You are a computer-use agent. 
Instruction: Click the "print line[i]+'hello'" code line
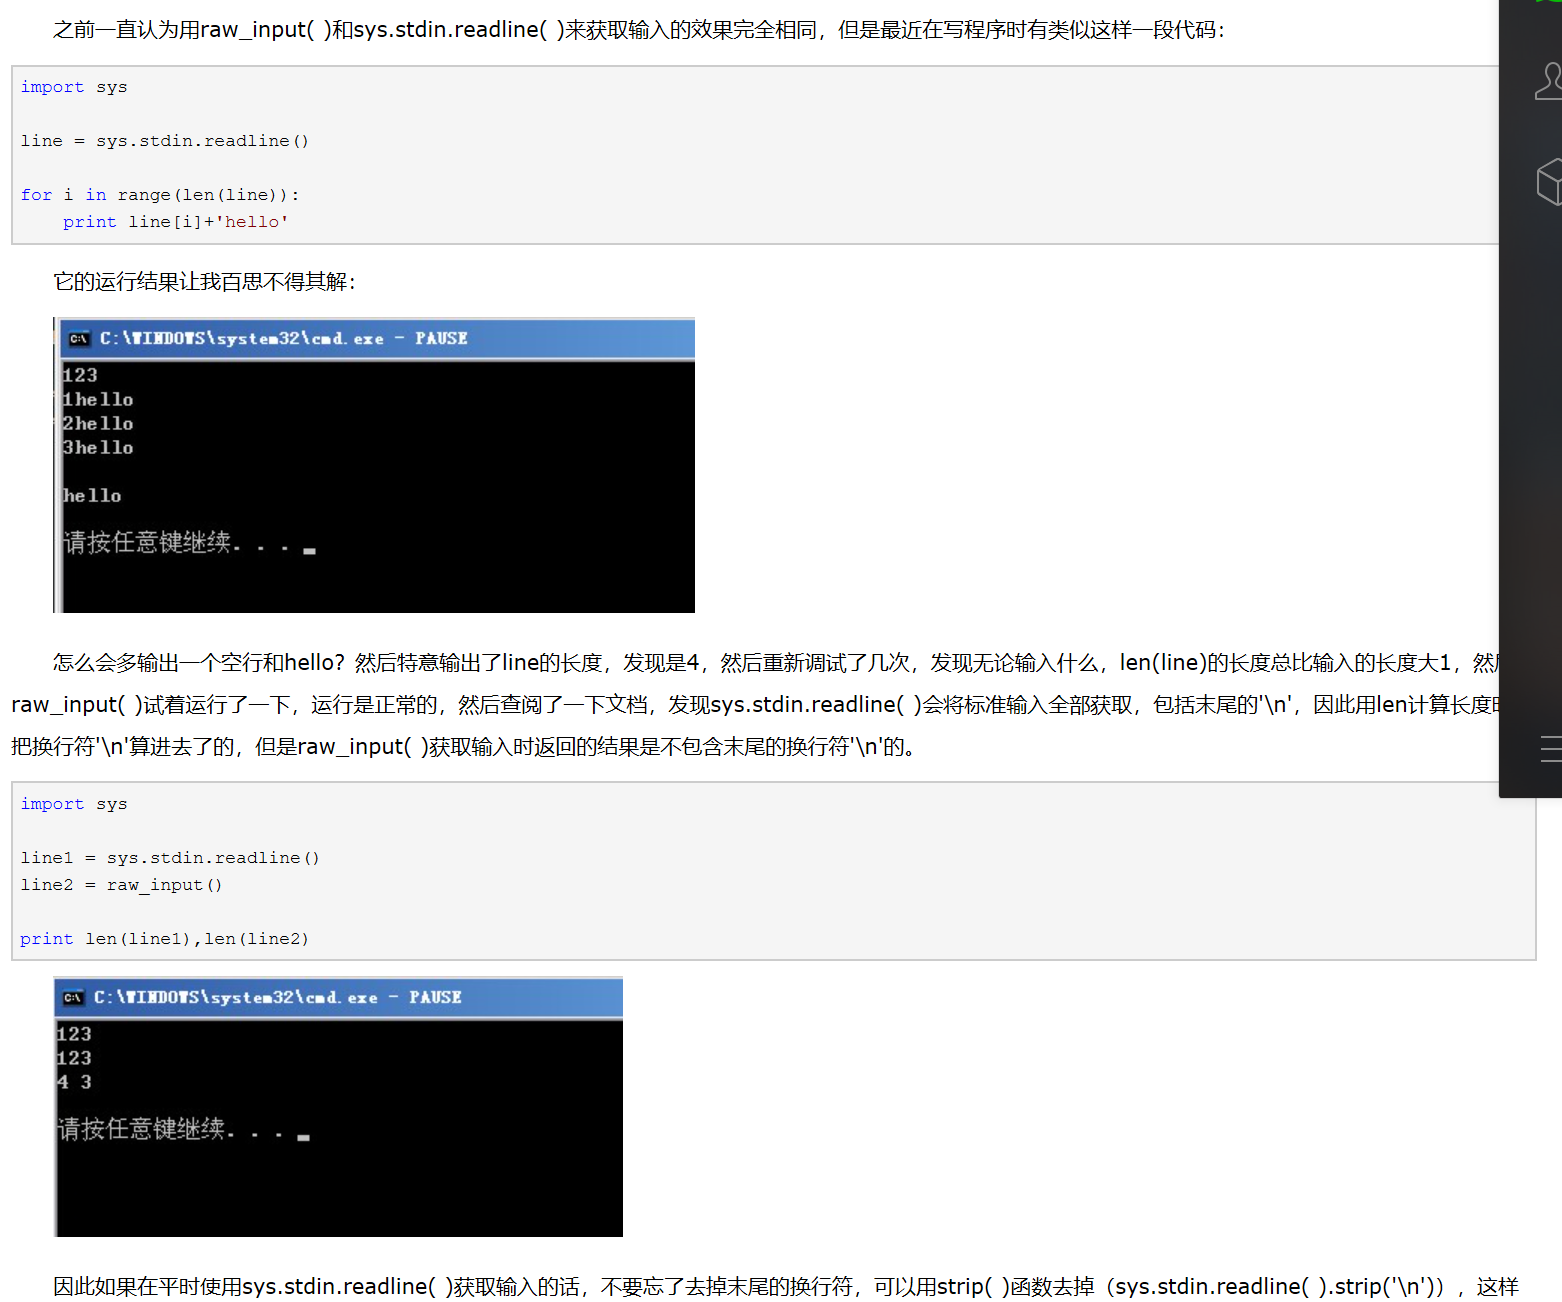coord(176,222)
